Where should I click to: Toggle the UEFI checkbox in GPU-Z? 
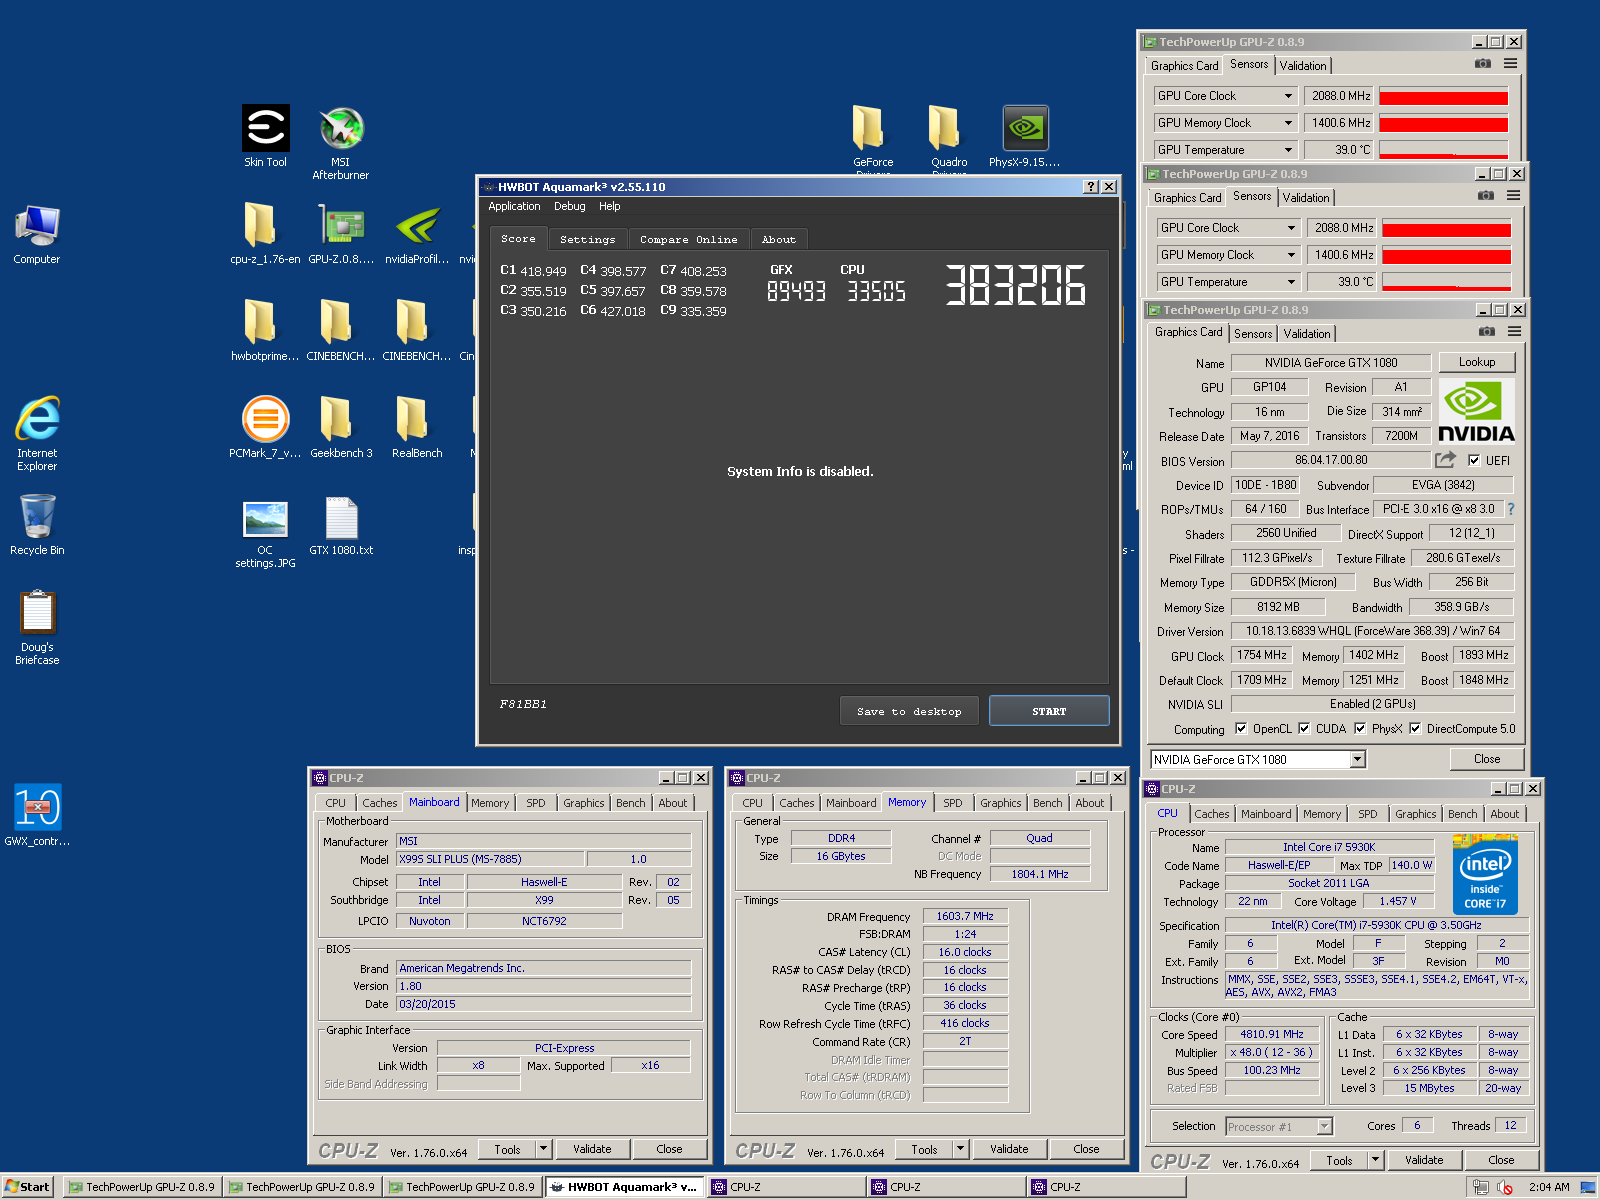pyautogui.click(x=1474, y=460)
